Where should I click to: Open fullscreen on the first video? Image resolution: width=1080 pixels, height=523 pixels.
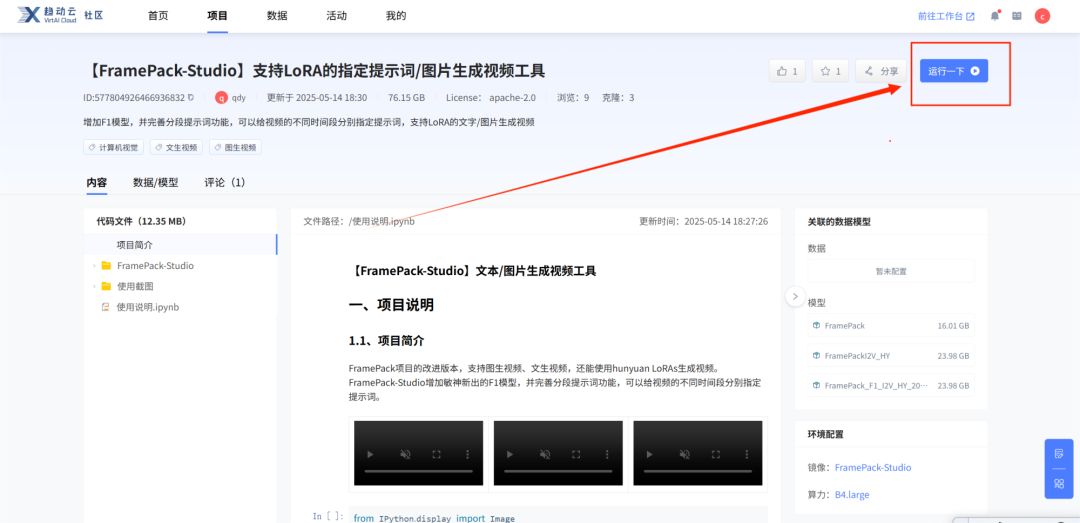pyautogui.click(x=436, y=455)
